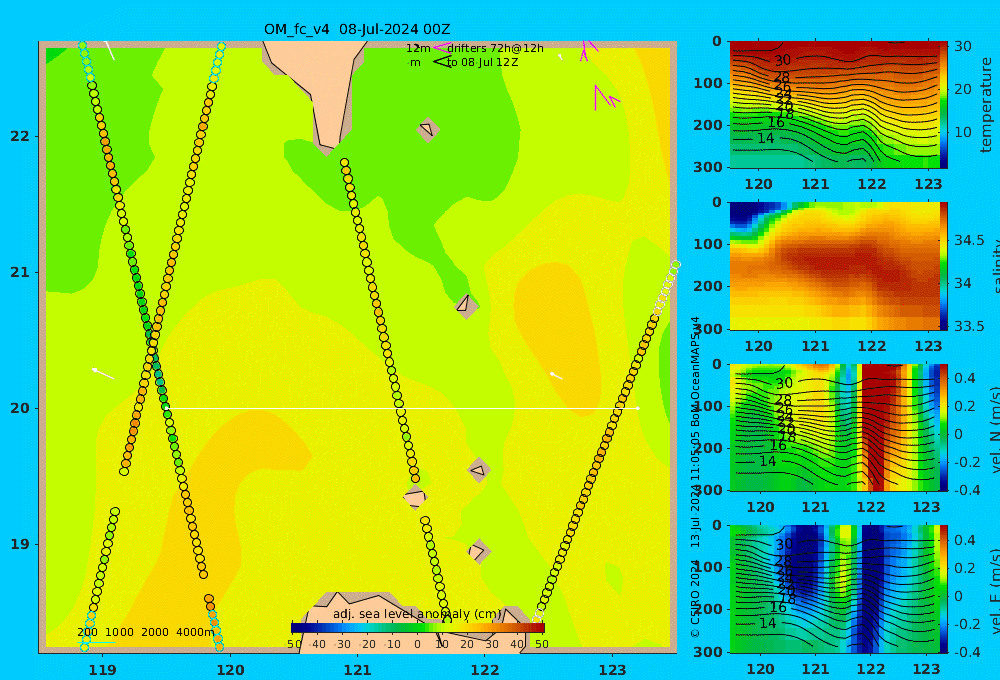The image size is (1000, 680).
Task: Click the 'vel. N (m/s)' colorbar
Action: (x=944, y=427)
